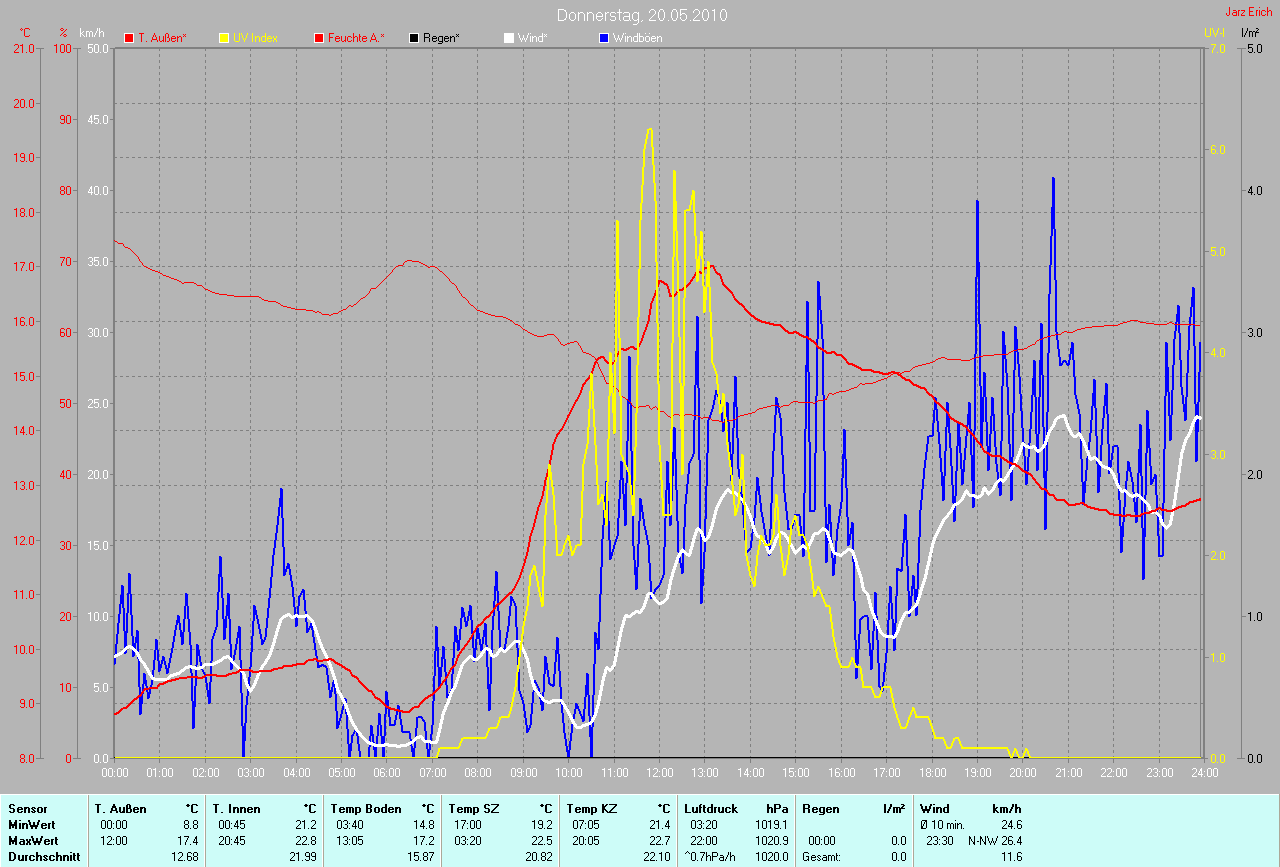The height and width of the screenshot is (867, 1280).
Task: Click the wind value '24.6'
Action: (1011, 824)
